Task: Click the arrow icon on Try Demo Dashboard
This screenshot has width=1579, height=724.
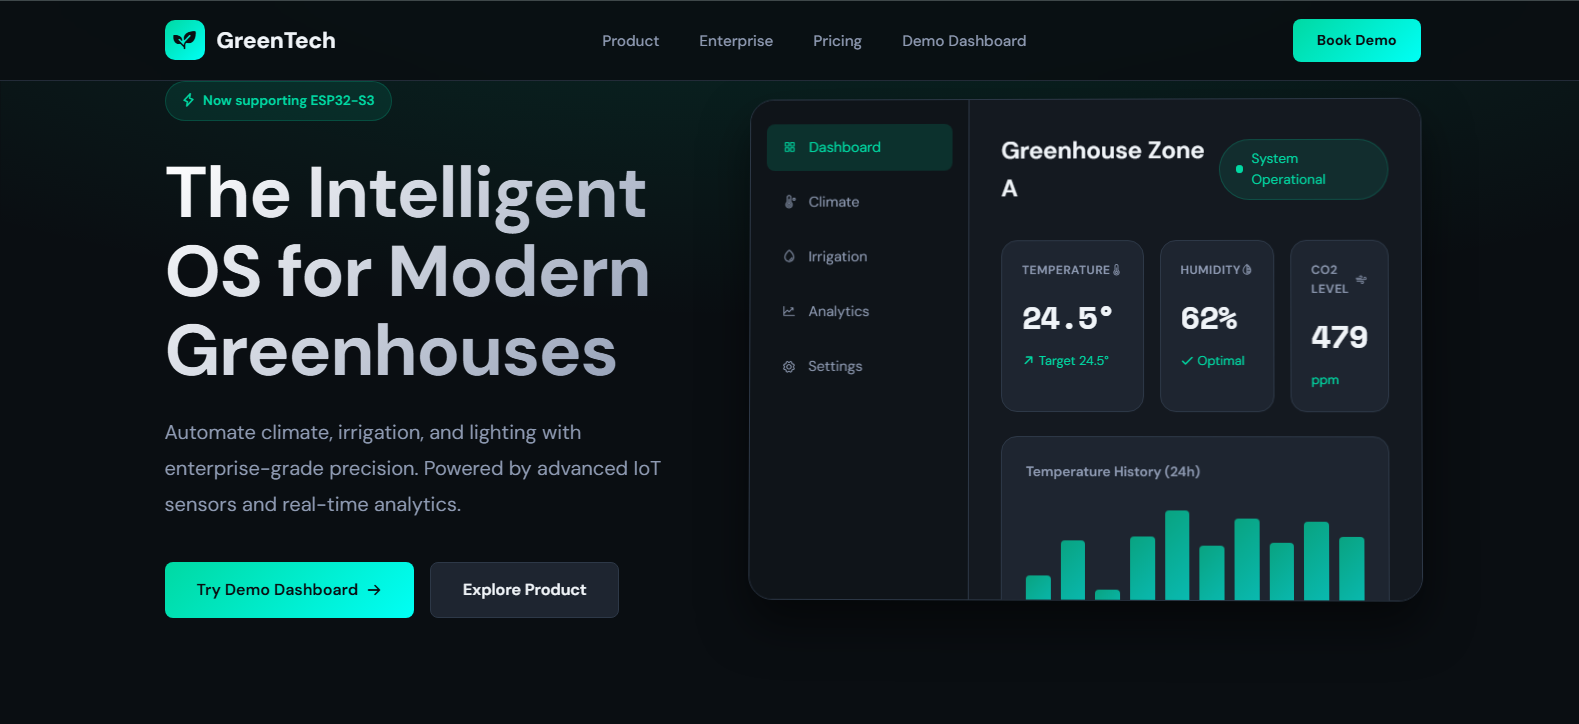Action: click(374, 590)
